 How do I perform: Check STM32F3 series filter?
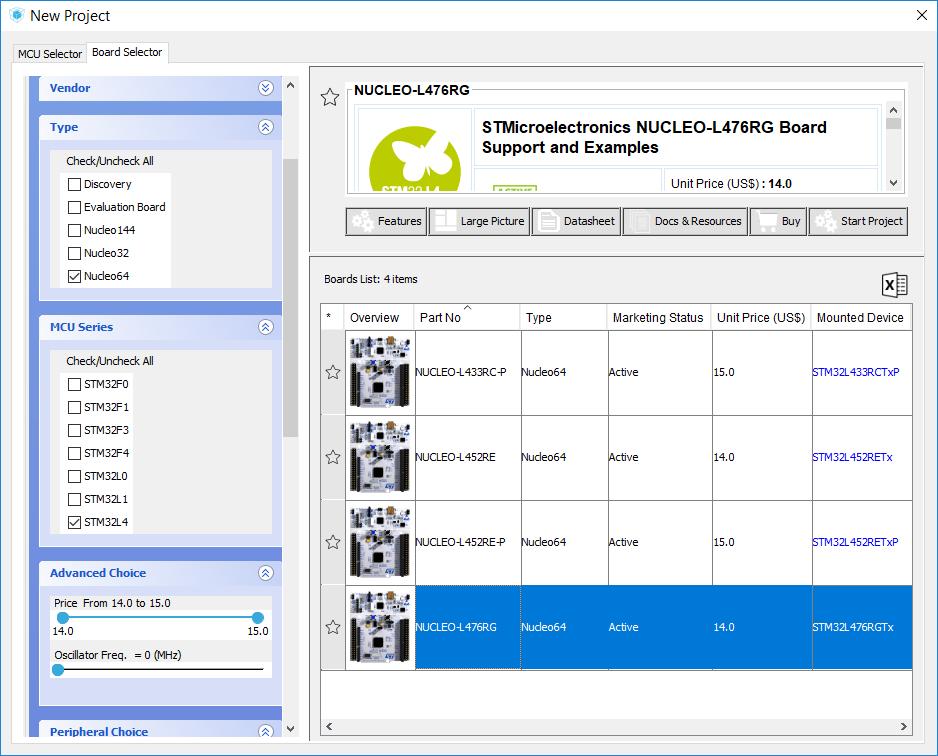coord(74,430)
